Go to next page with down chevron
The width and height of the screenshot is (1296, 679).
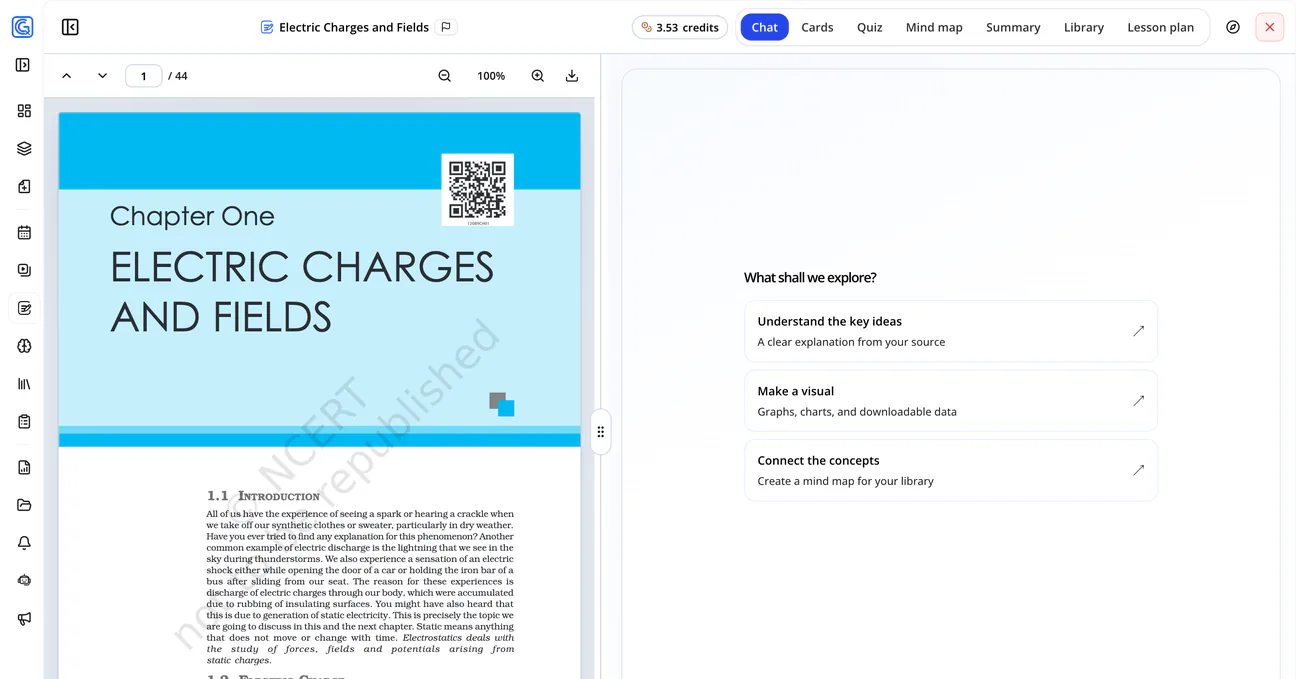(x=102, y=76)
